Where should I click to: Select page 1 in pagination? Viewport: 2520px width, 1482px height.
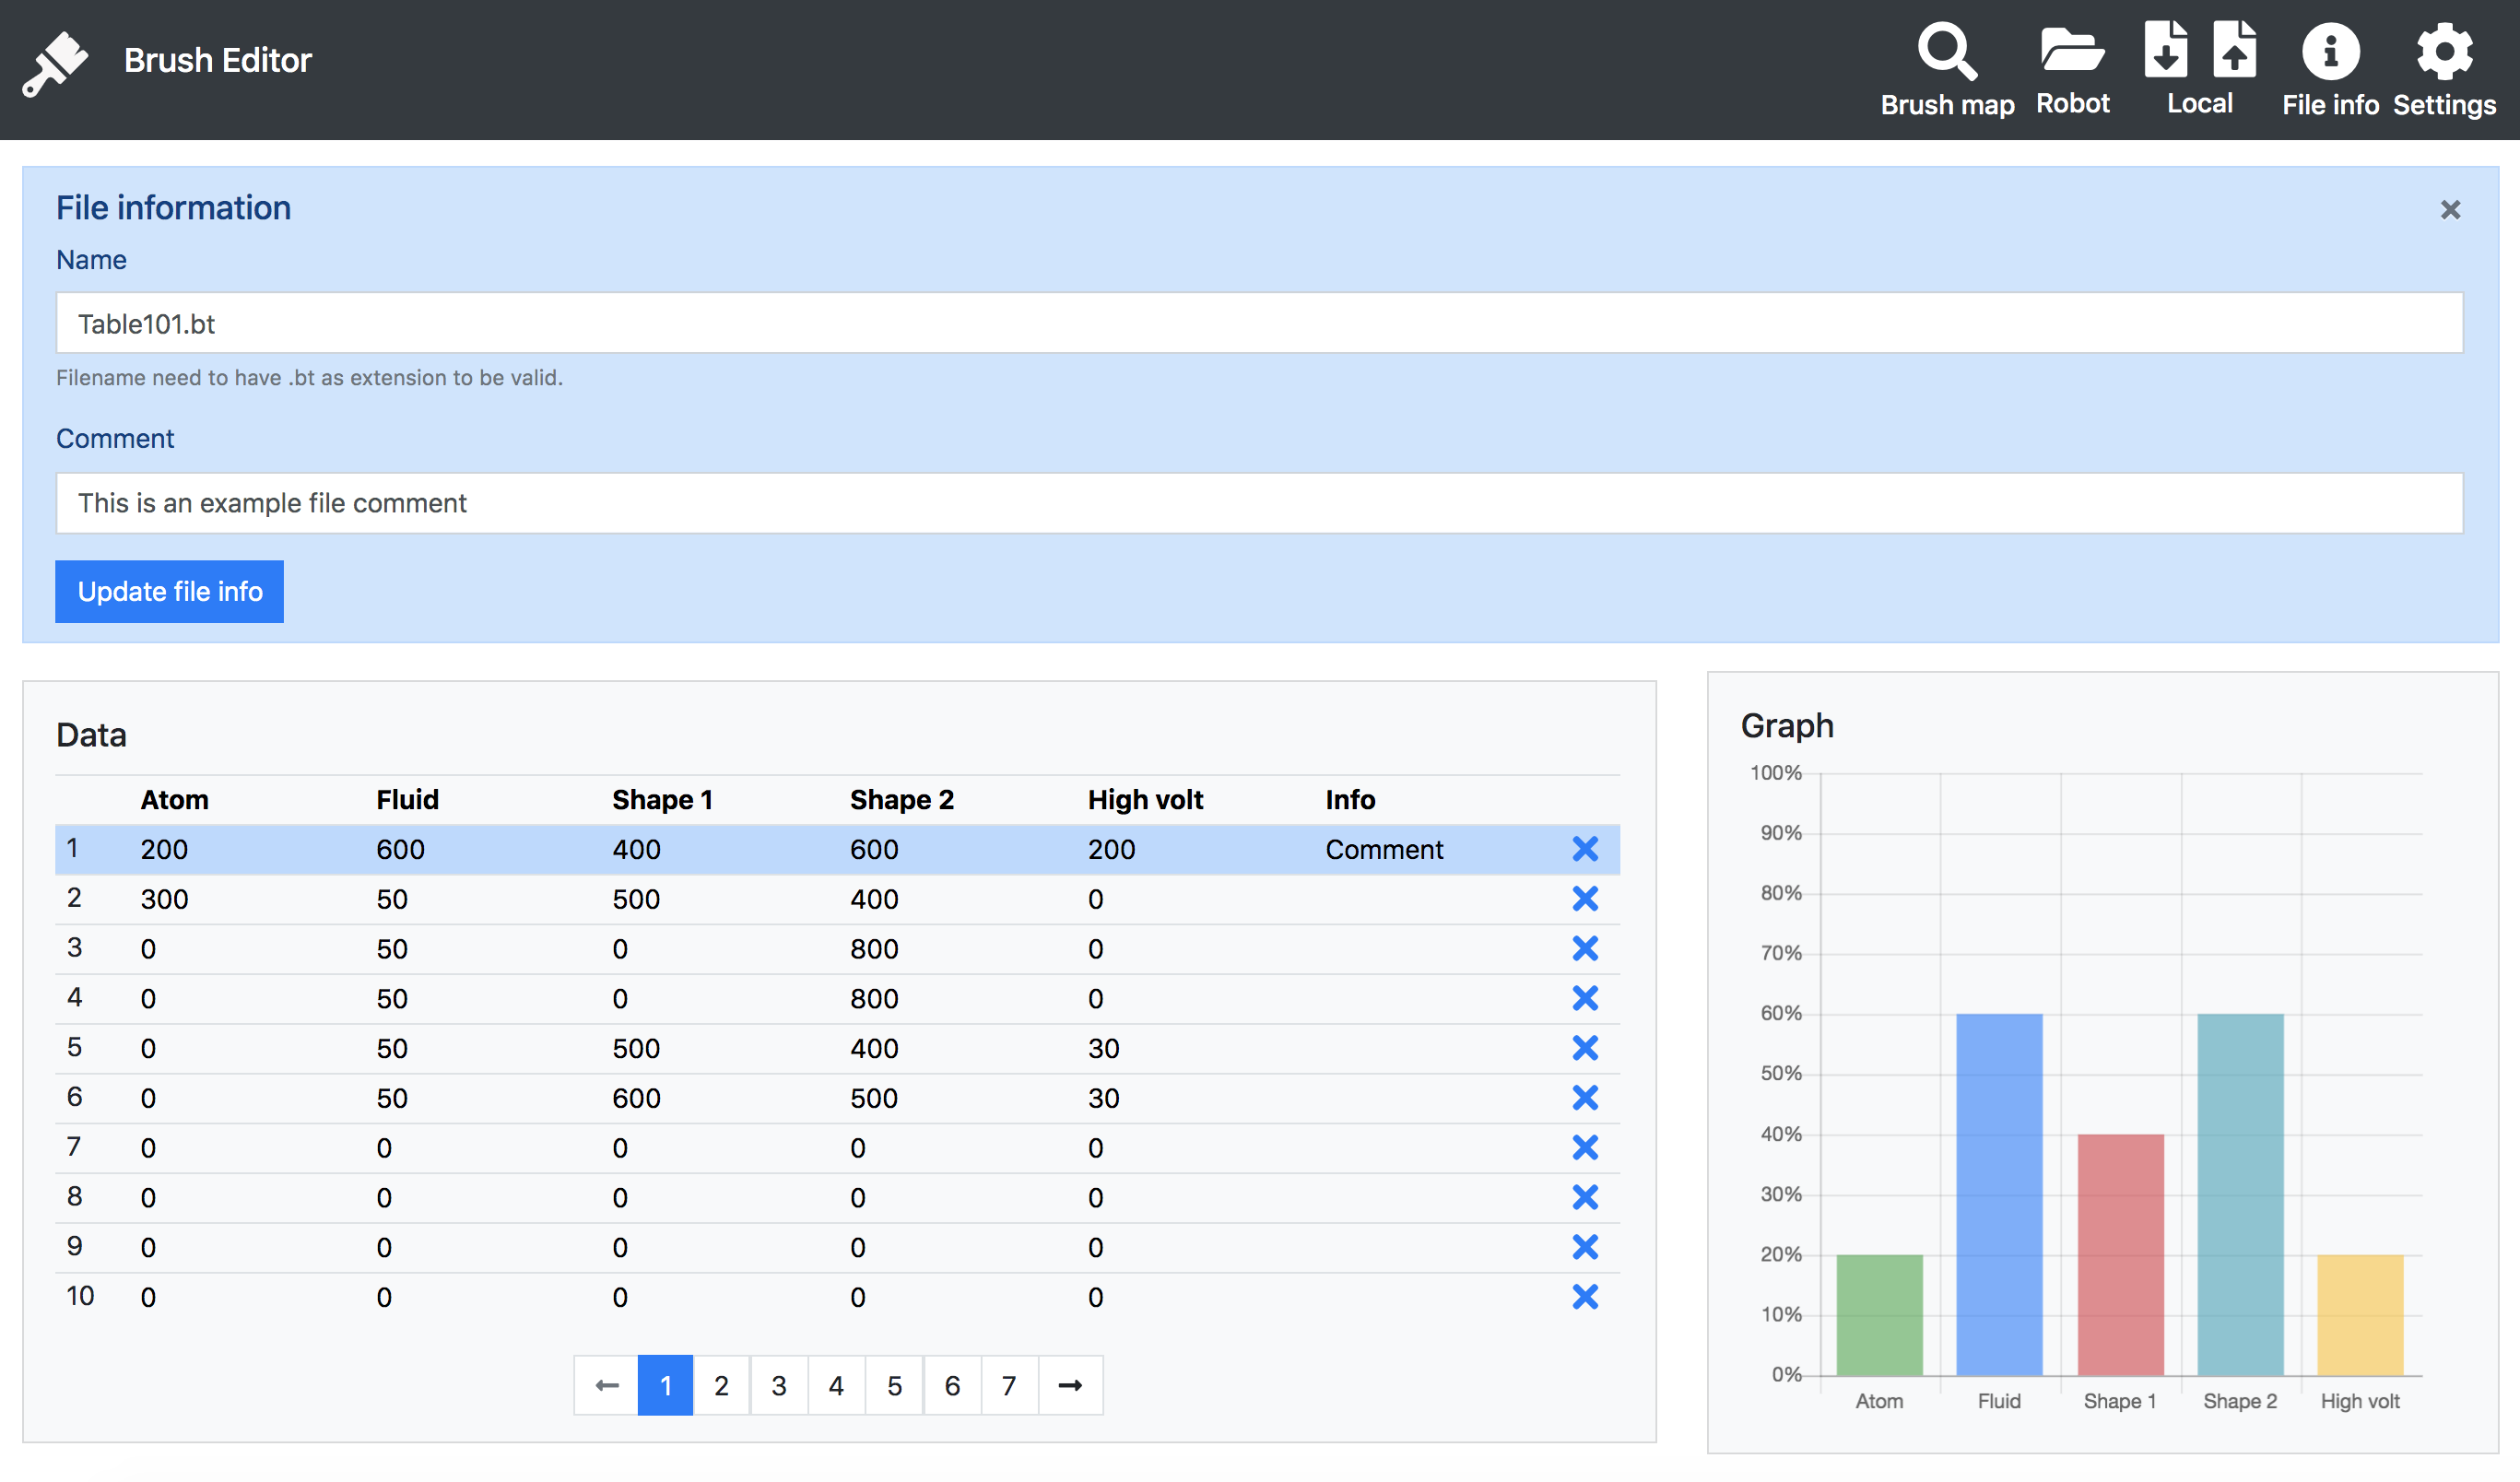click(665, 1385)
